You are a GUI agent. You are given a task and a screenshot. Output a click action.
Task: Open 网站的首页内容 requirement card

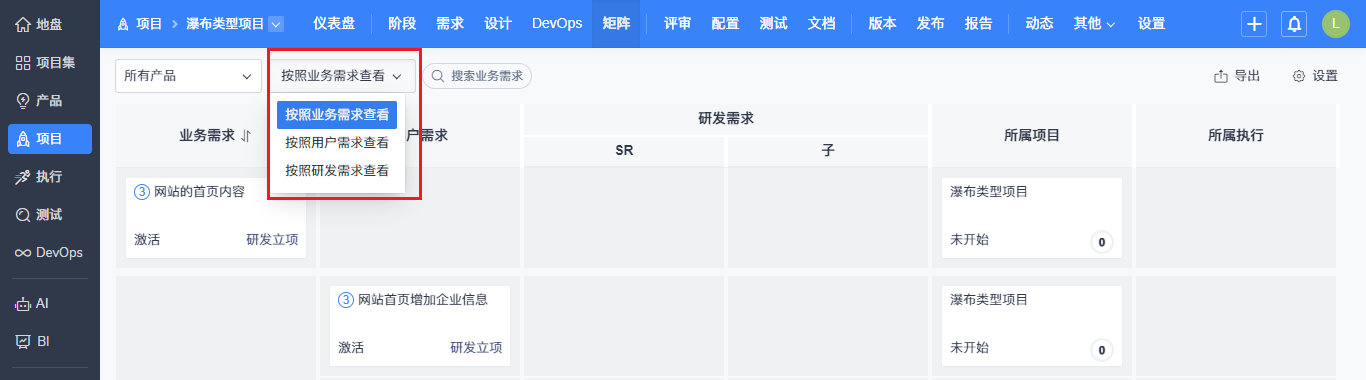[x=216, y=217]
